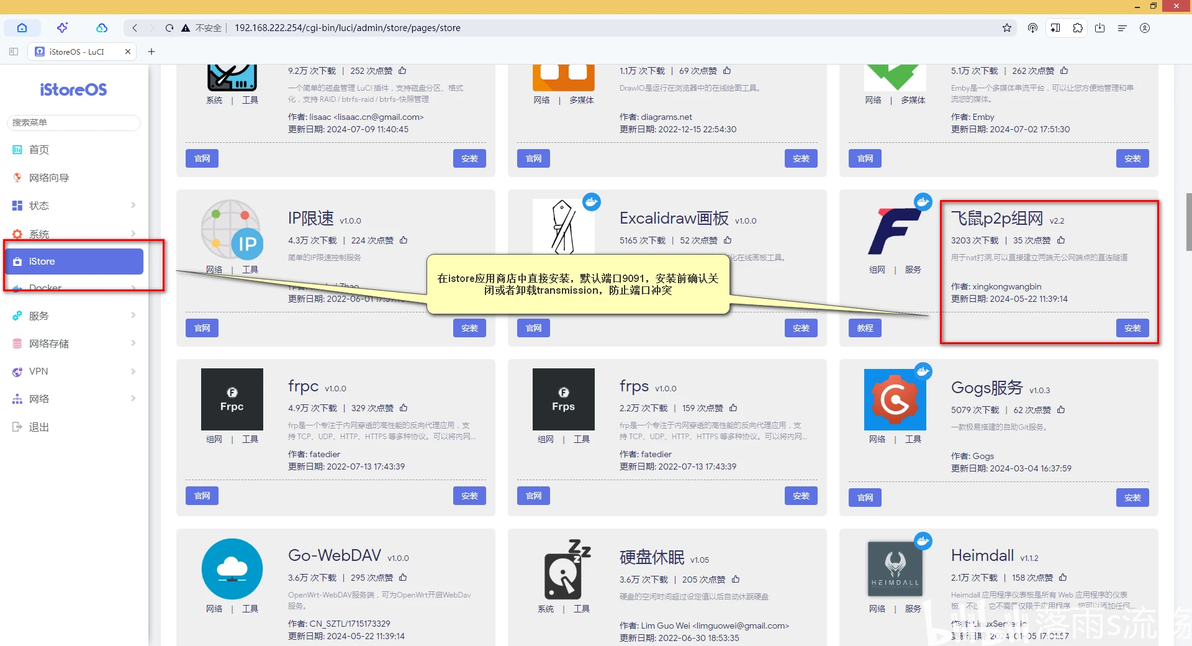Click the browser download icon
This screenshot has height=646, width=1192.
tap(1100, 28)
